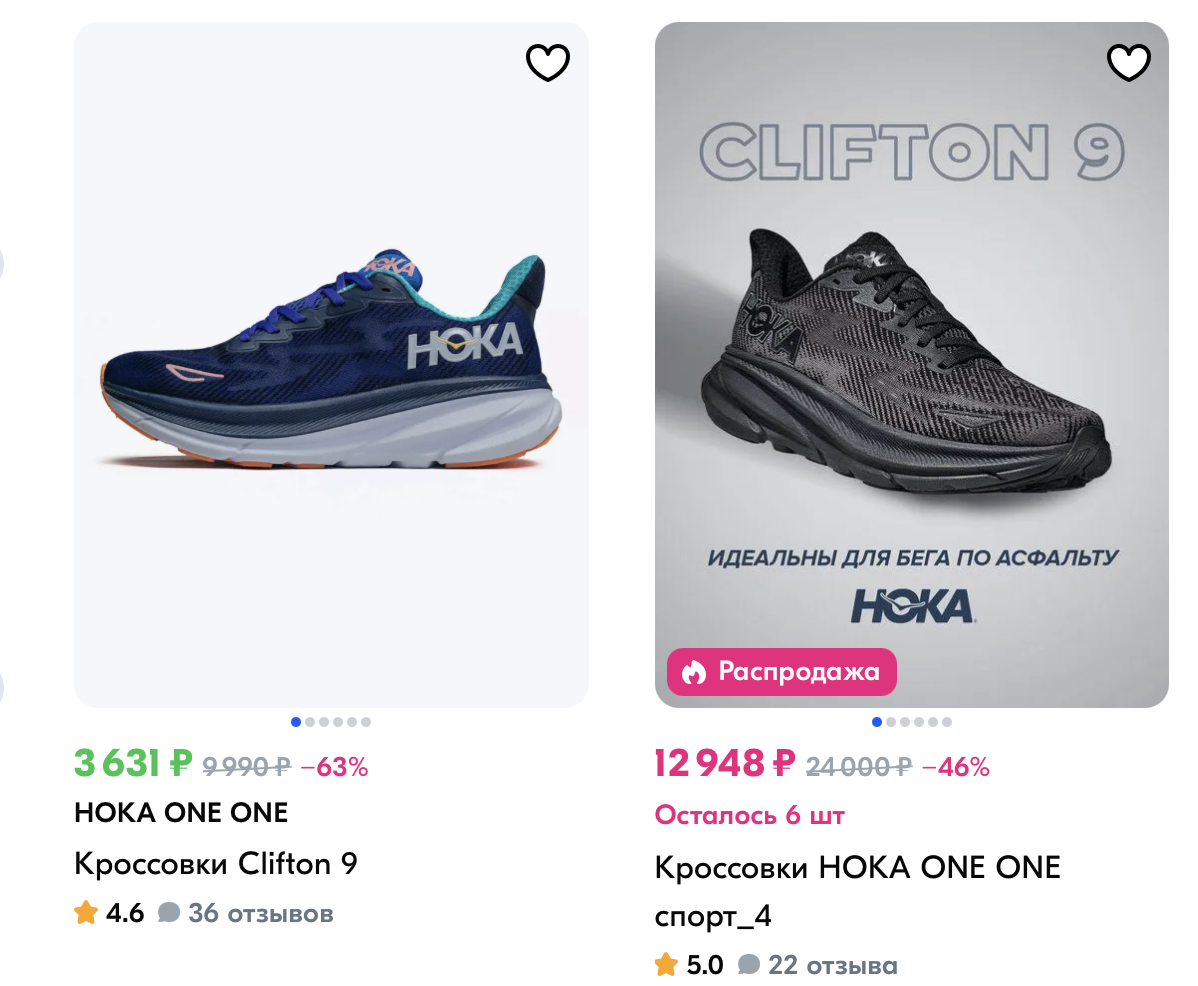Click the comment bubble beside 22 отзыва
Image resolution: width=1198 pixels, height=986 pixels.
[x=749, y=965]
